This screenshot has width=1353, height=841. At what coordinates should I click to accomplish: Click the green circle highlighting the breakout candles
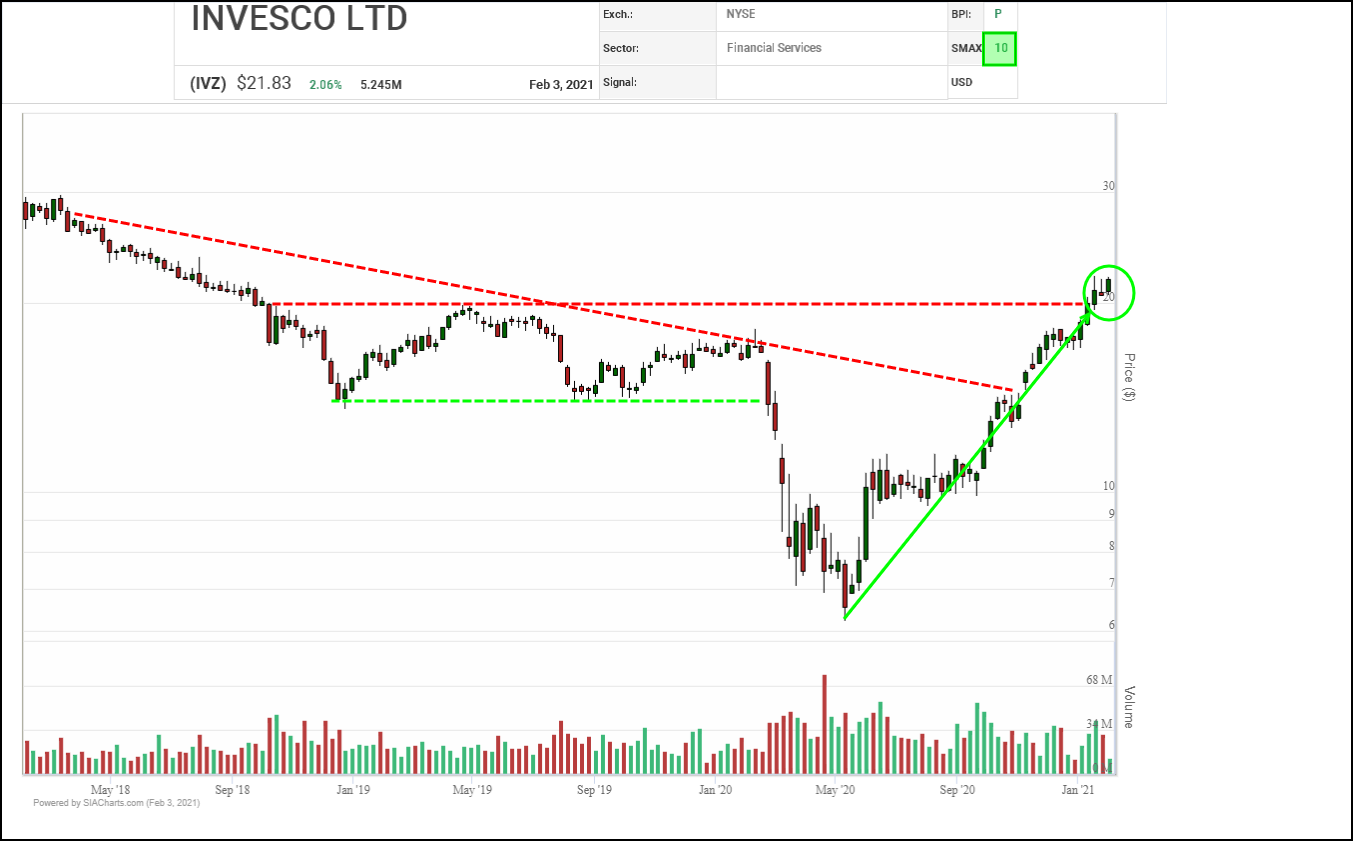[1110, 293]
